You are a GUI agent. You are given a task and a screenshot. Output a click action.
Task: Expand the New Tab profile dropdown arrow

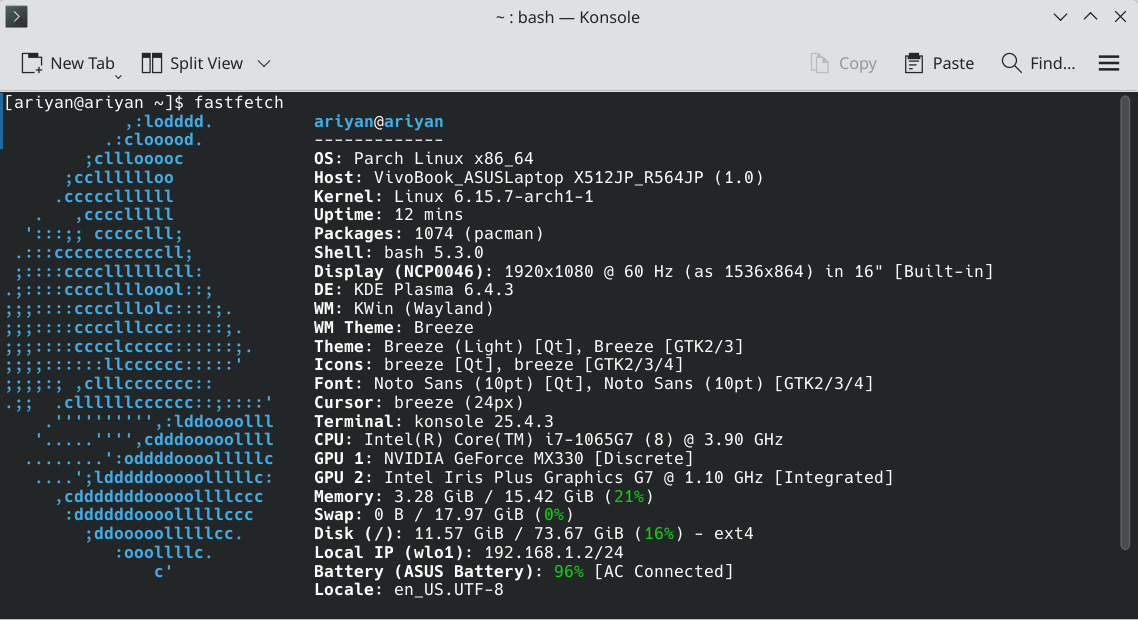[x=118, y=76]
